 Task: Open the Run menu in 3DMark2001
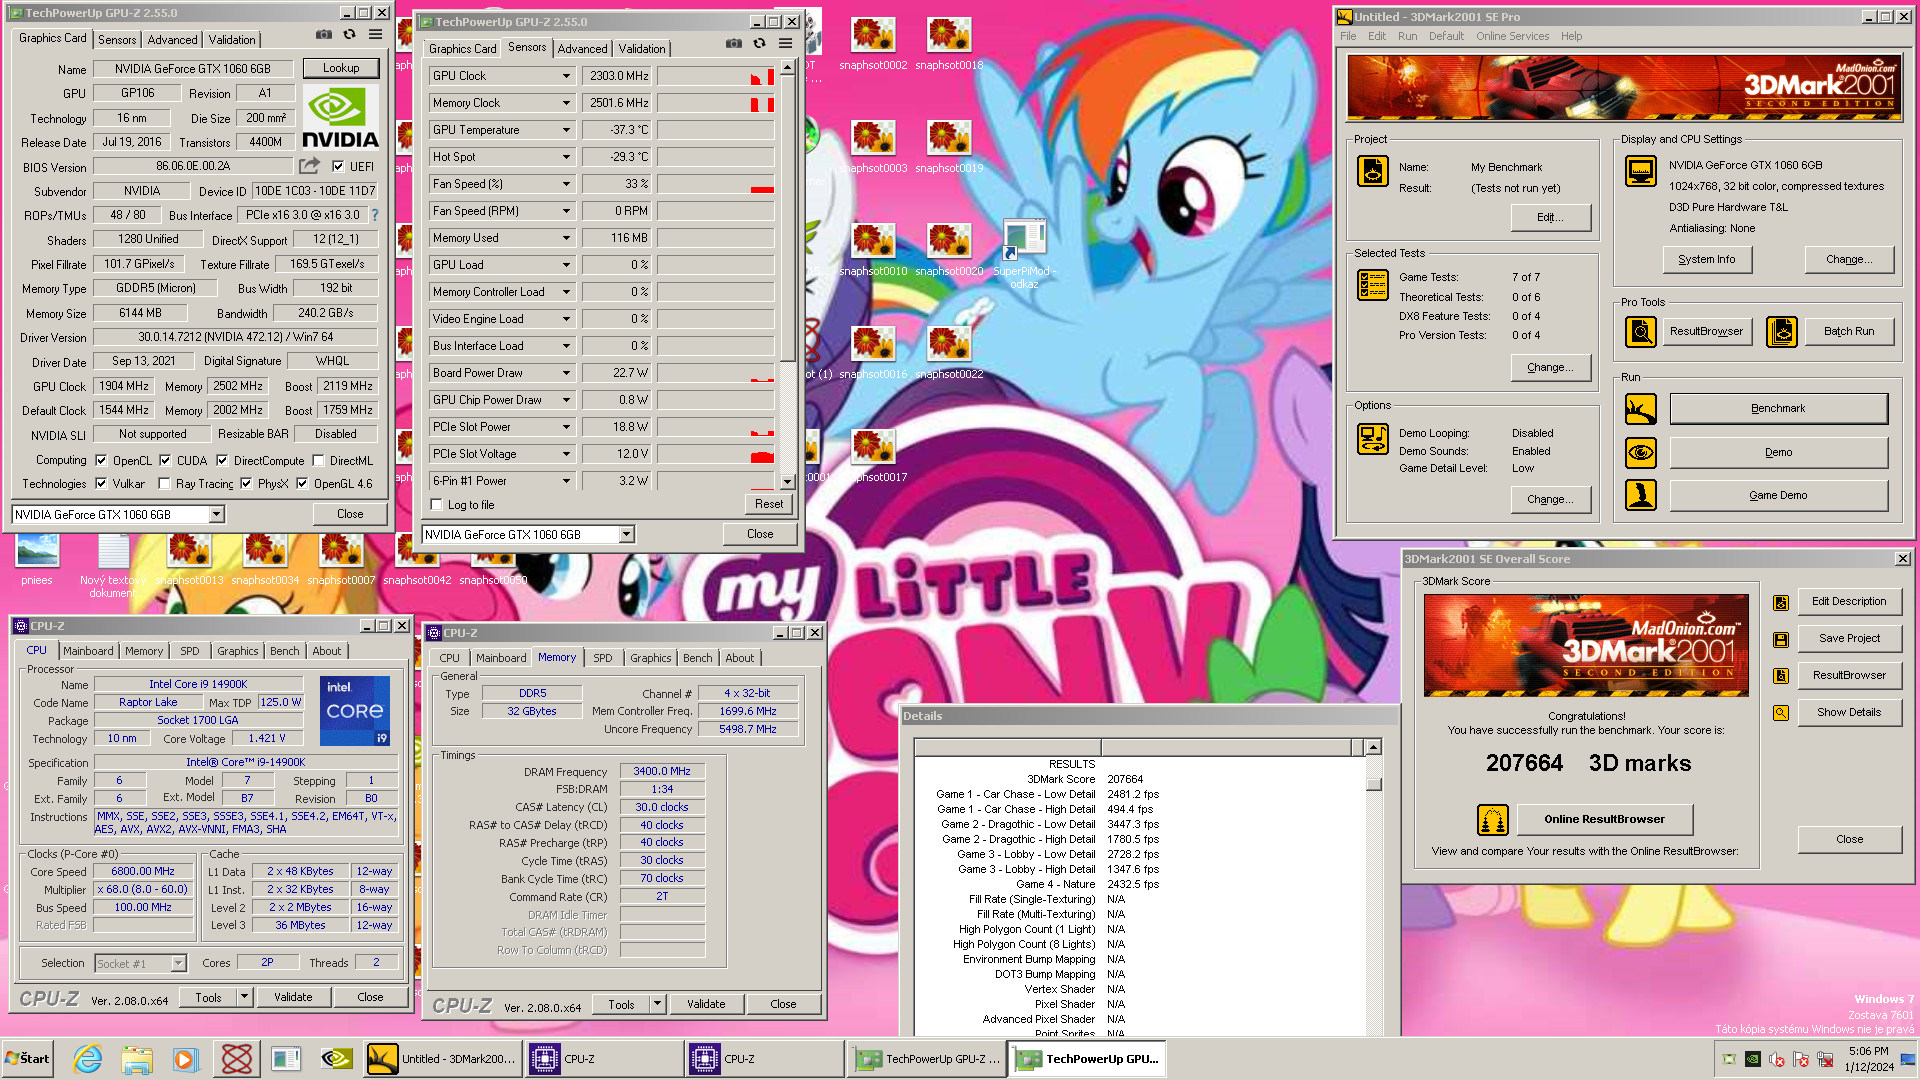pyautogui.click(x=1407, y=36)
